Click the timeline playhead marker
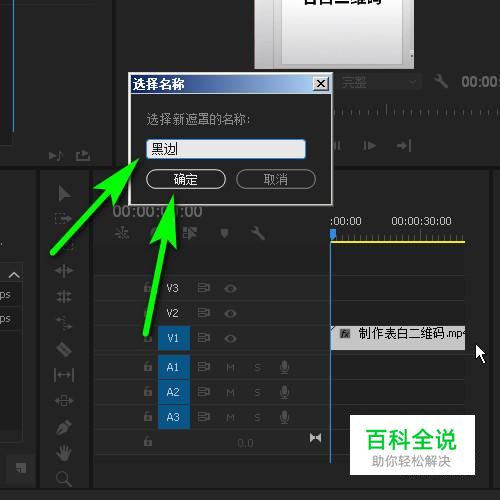The width and height of the screenshot is (500, 500). point(333,234)
